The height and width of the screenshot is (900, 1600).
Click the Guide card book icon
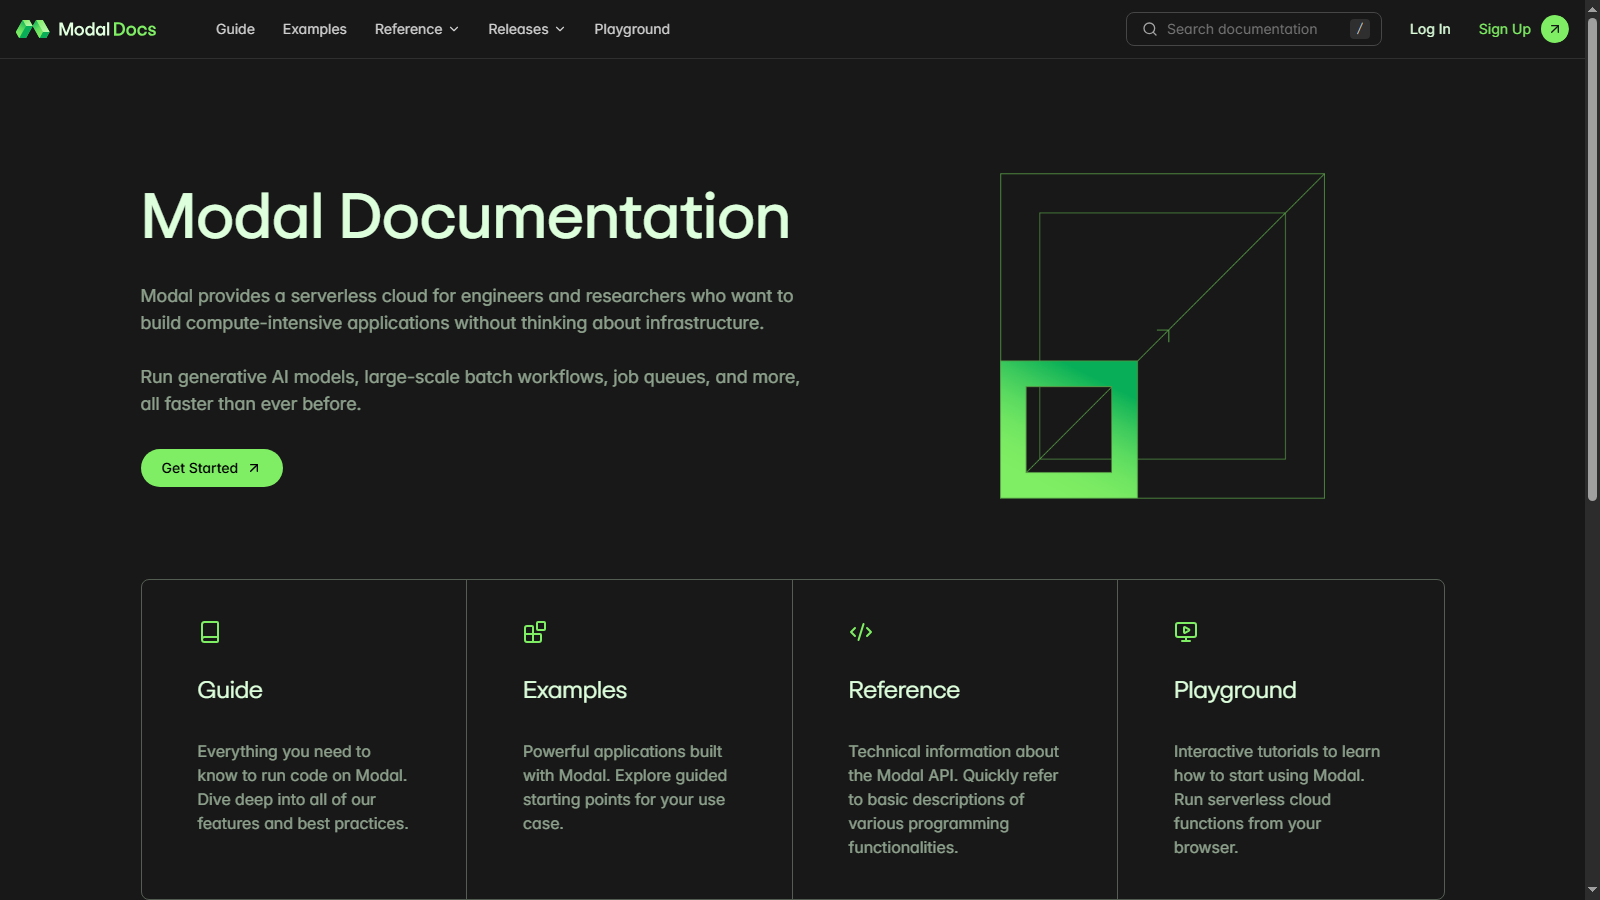pos(210,632)
